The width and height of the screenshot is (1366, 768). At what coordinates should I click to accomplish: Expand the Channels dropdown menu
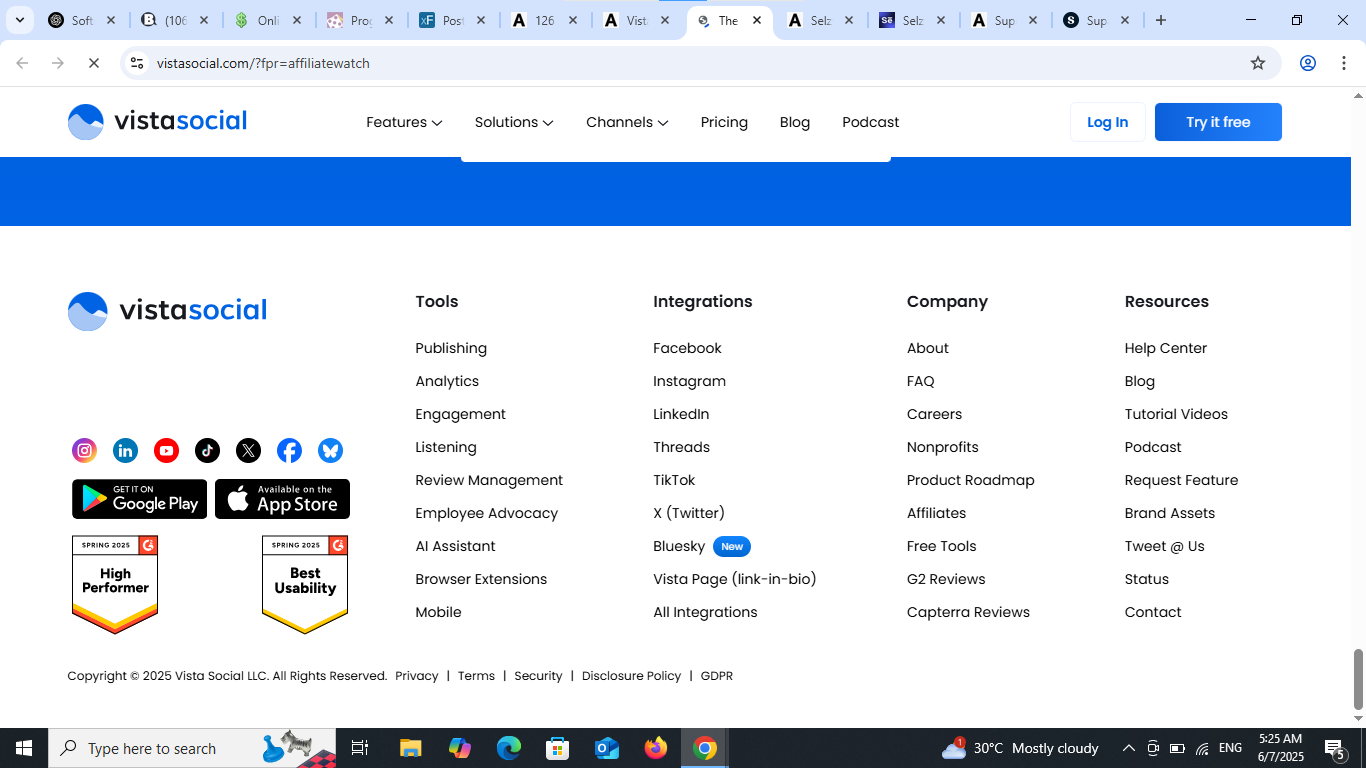pyautogui.click(x=627, y=122)
